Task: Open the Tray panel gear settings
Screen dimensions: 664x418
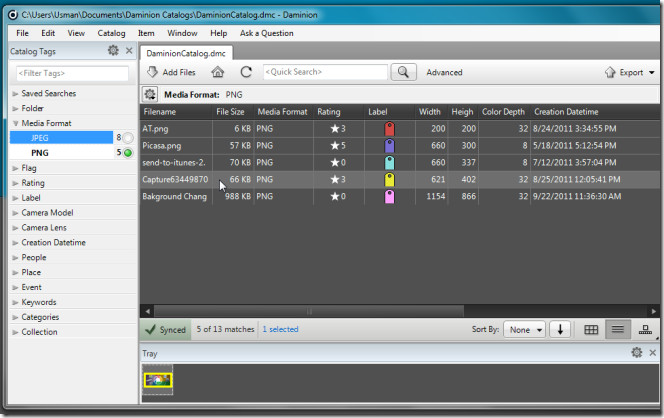Action: point(636,353)
